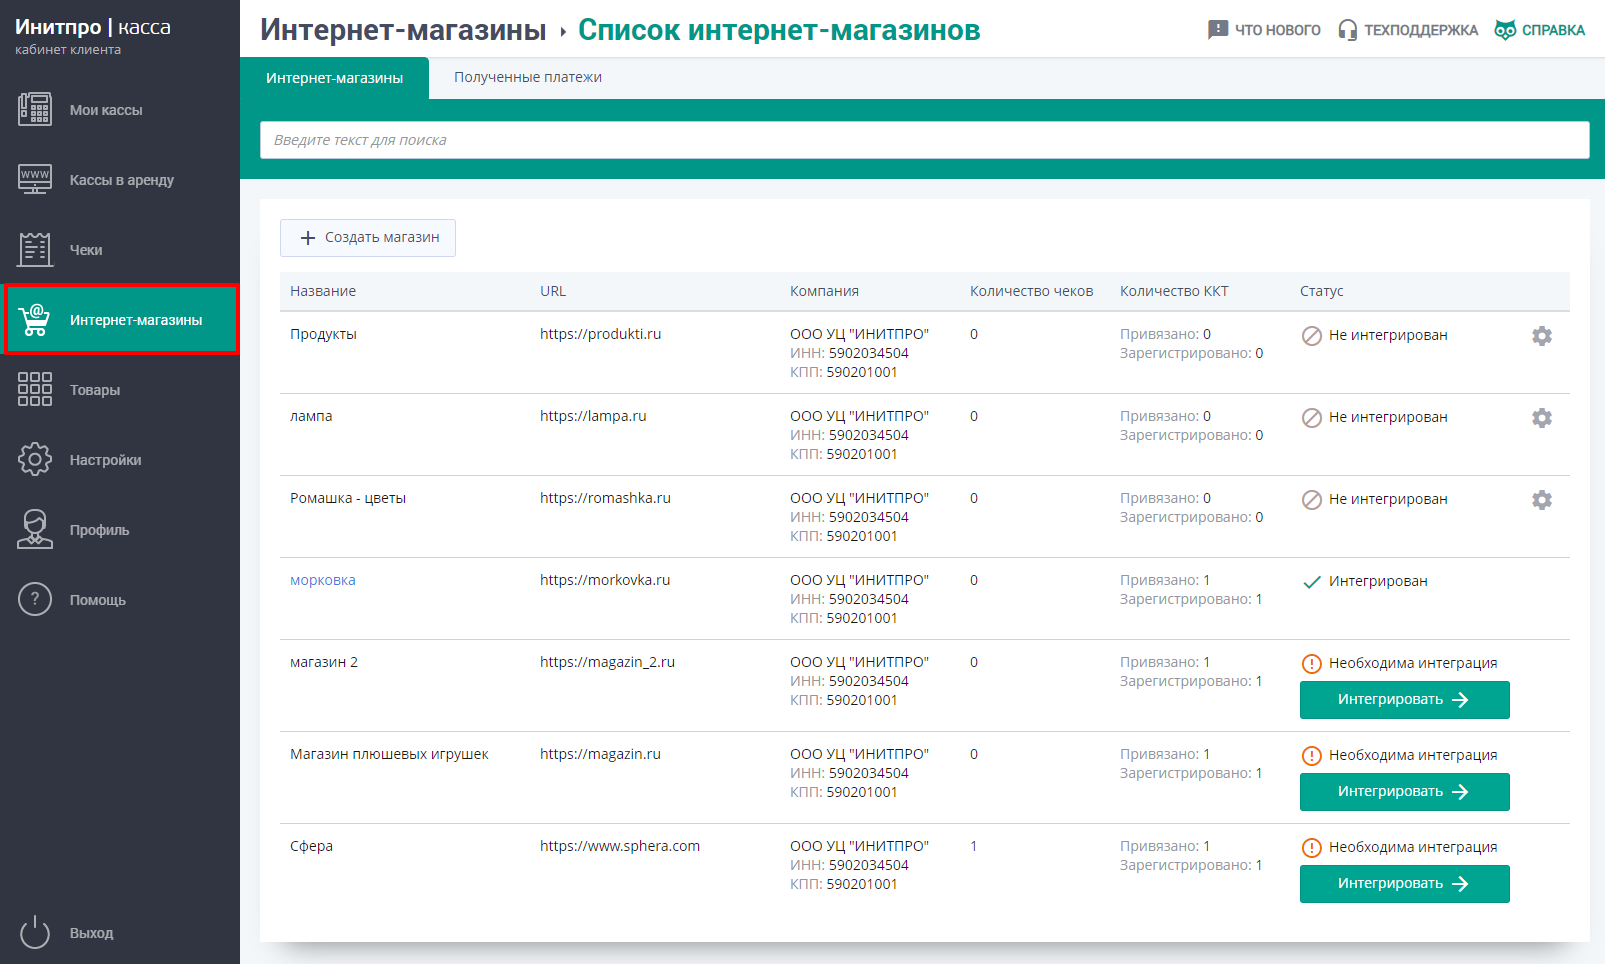Click Помощь menu label
The image size is (1605, 964).
point(97,600)
